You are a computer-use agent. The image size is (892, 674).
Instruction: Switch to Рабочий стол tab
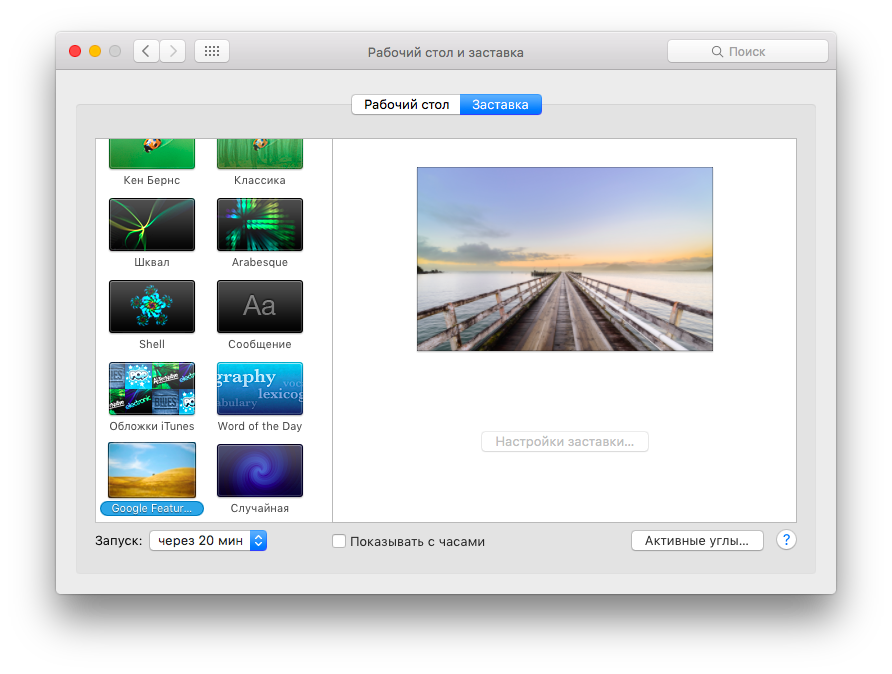coord(406,105)
